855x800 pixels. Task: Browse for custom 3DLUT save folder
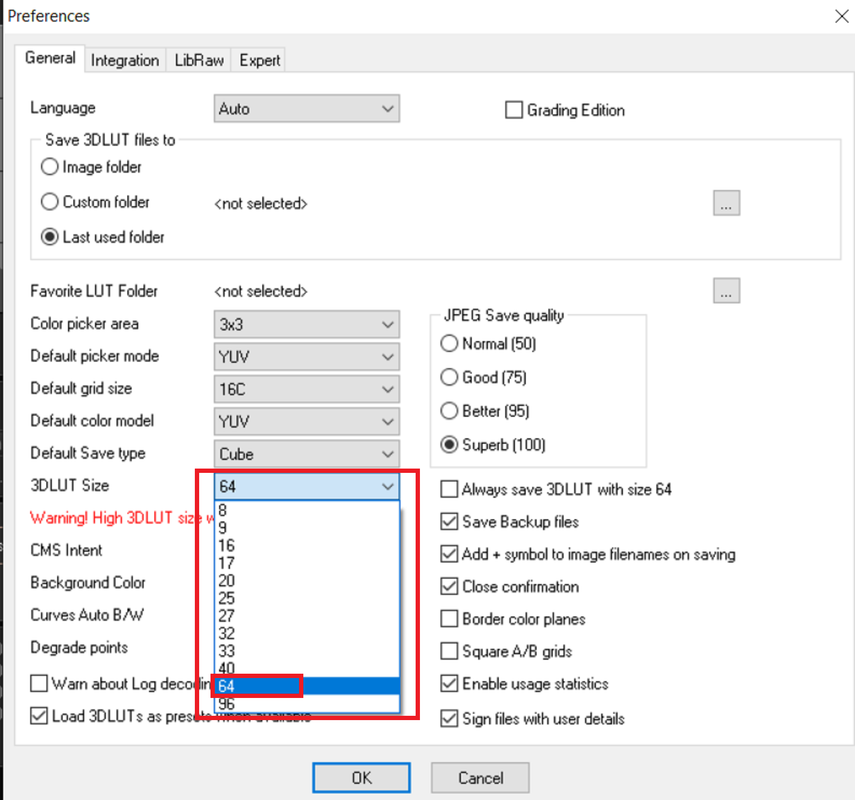(726, 203)
